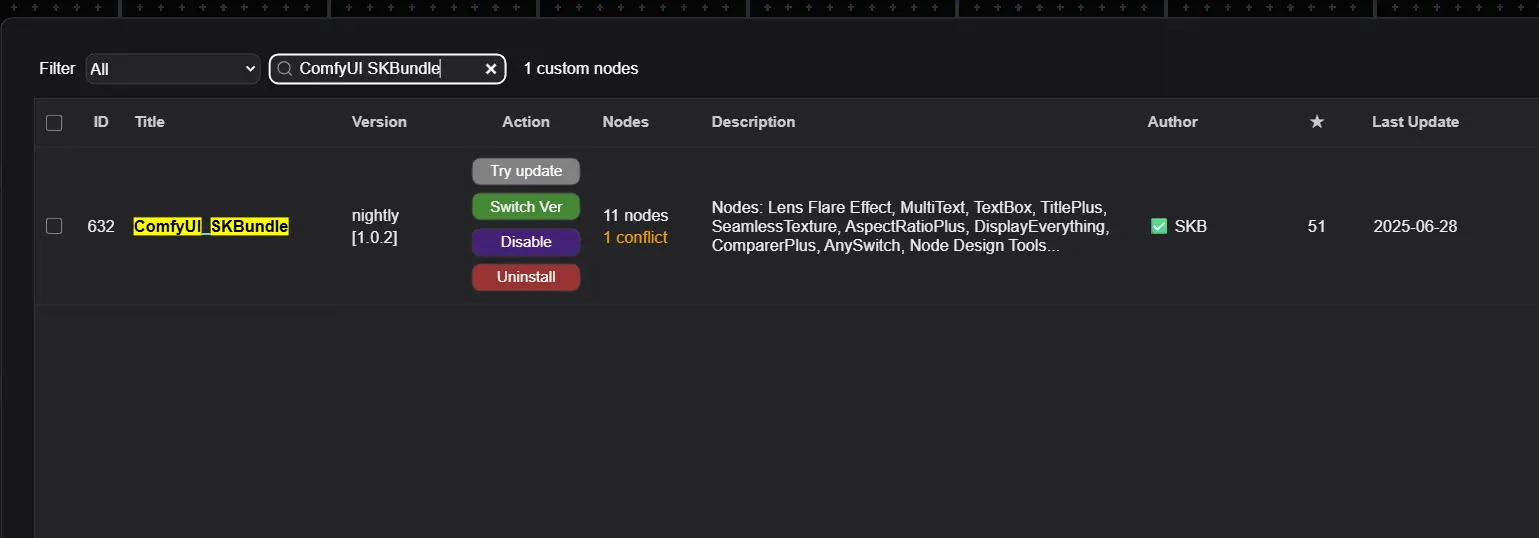
Task: Click the 11 nodes count
Action: pos(635,215)
